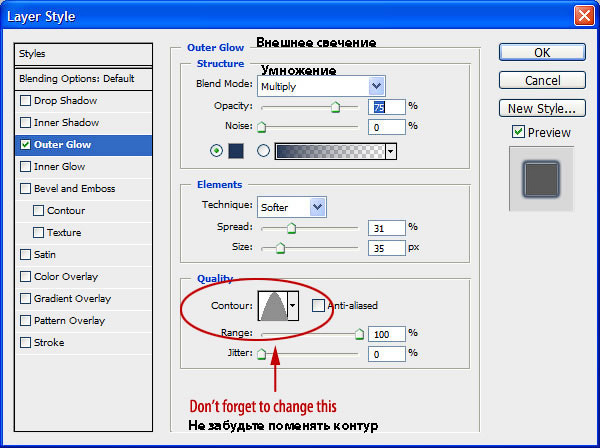Click the Jitter percent input field
This screenshot has width=600, height=448.
point(387,354)
